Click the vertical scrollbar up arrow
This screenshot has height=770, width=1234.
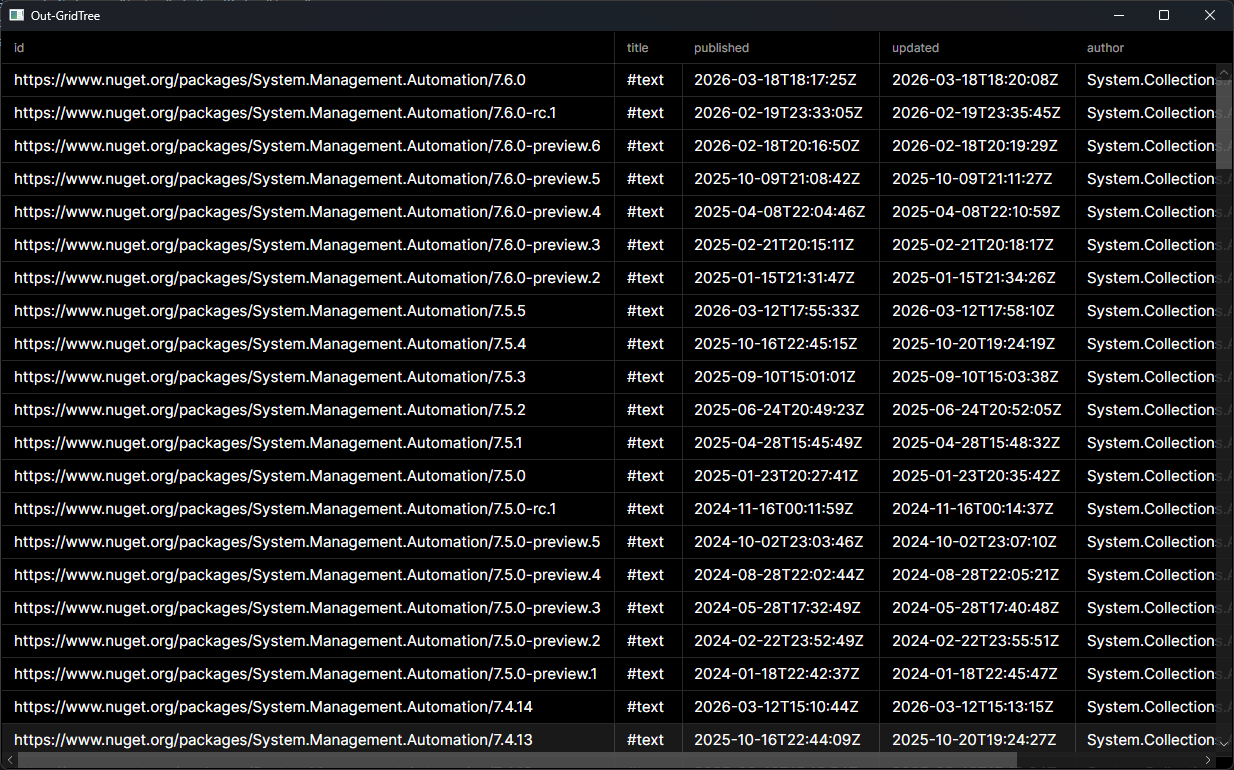point(1224,73)
